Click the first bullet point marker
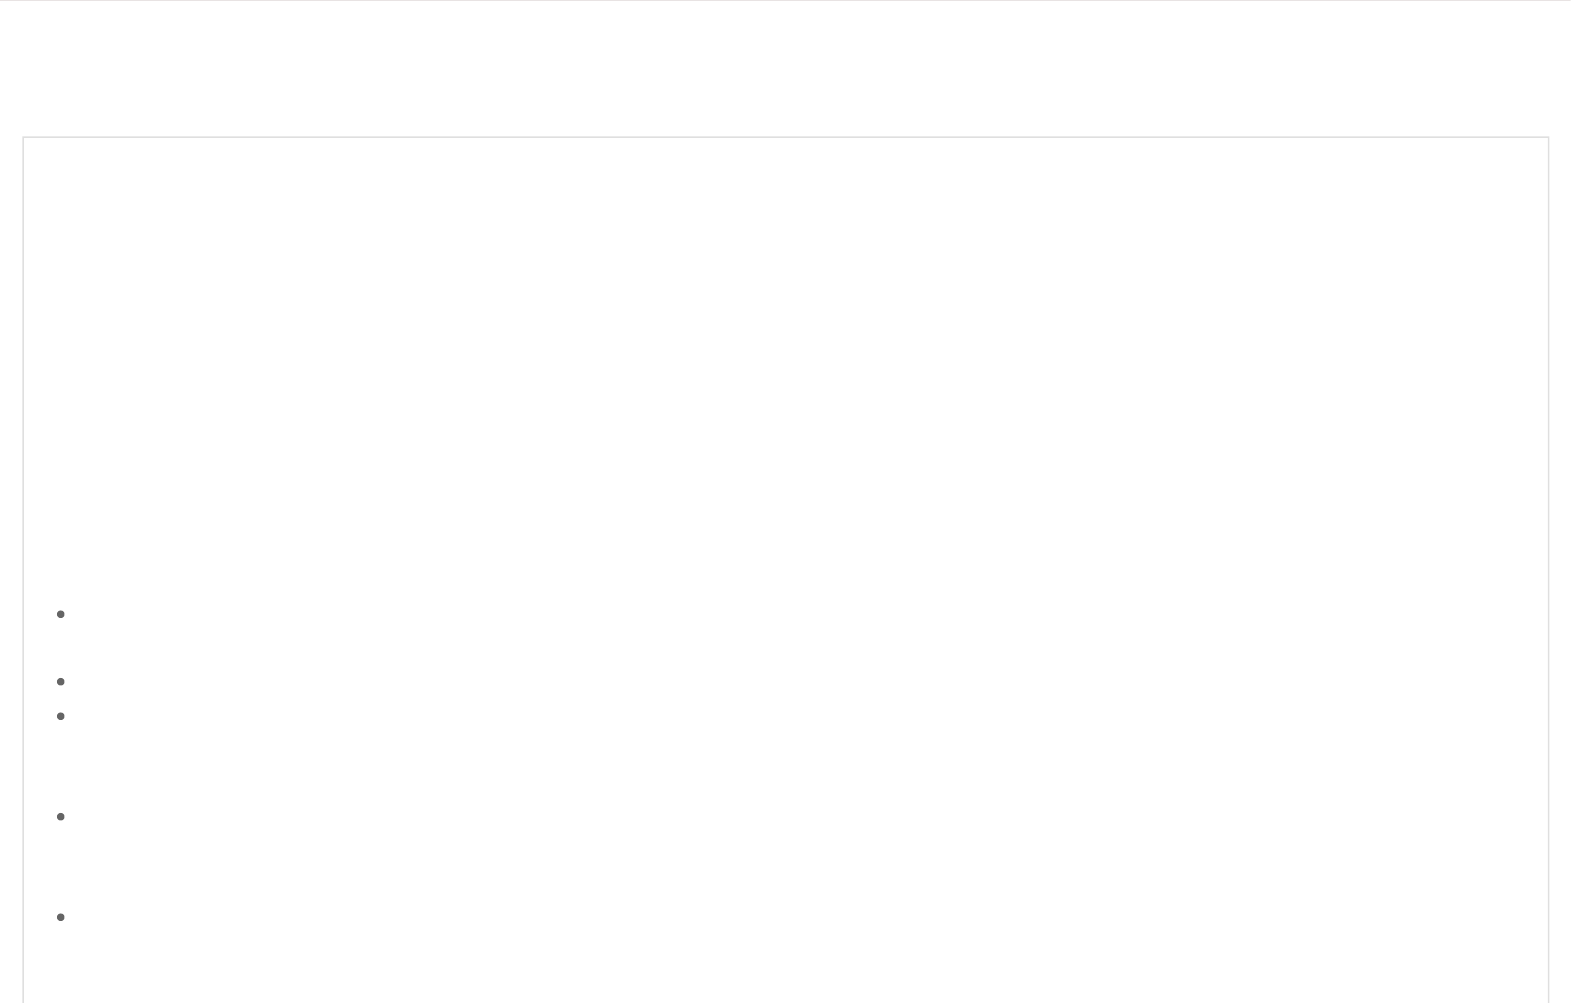This screenshot has height=1003, width=1571. (61, 614)
